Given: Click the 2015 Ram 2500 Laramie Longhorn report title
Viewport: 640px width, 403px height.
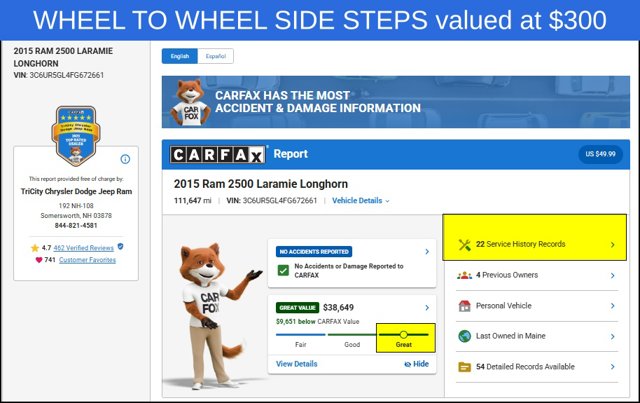Looking at the screenshot, I should pos(261,184).
